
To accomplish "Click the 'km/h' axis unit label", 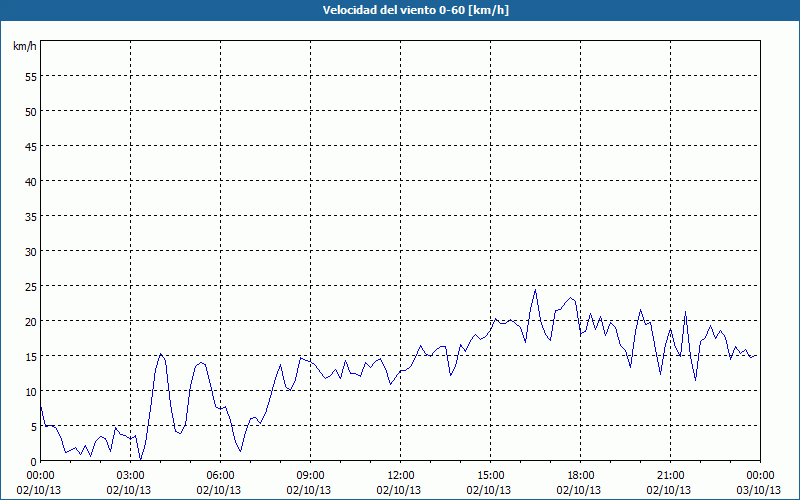I will pyautogui.click(x=24, y=46).
